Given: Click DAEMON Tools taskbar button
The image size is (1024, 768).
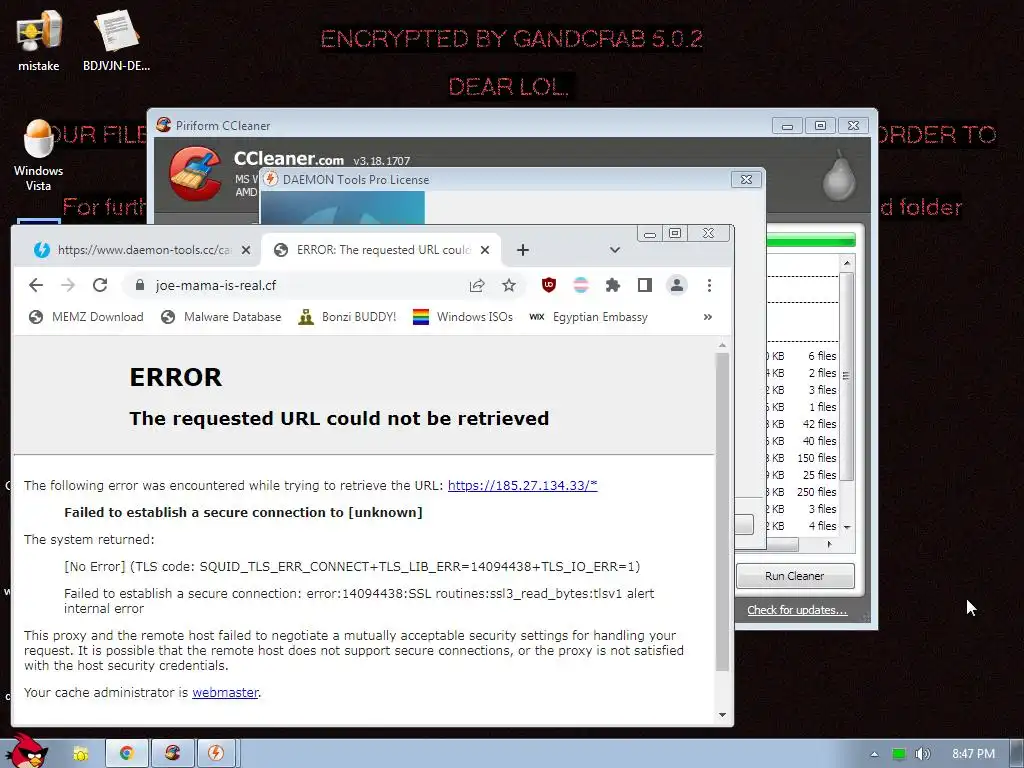Looking at the screenshot, I should 216,753.
